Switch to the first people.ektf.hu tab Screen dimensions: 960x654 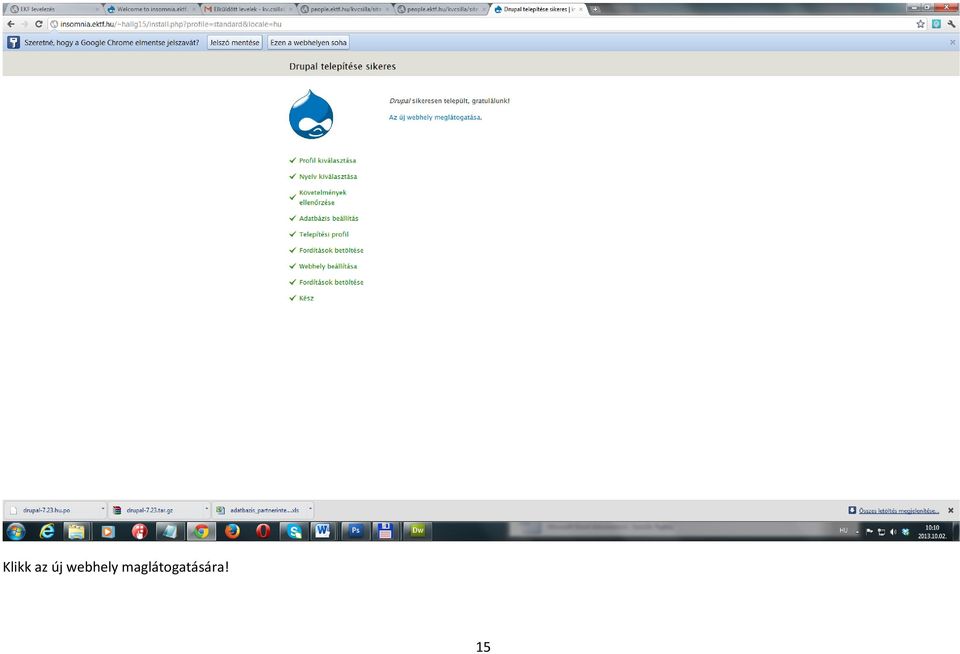(345, 9)
